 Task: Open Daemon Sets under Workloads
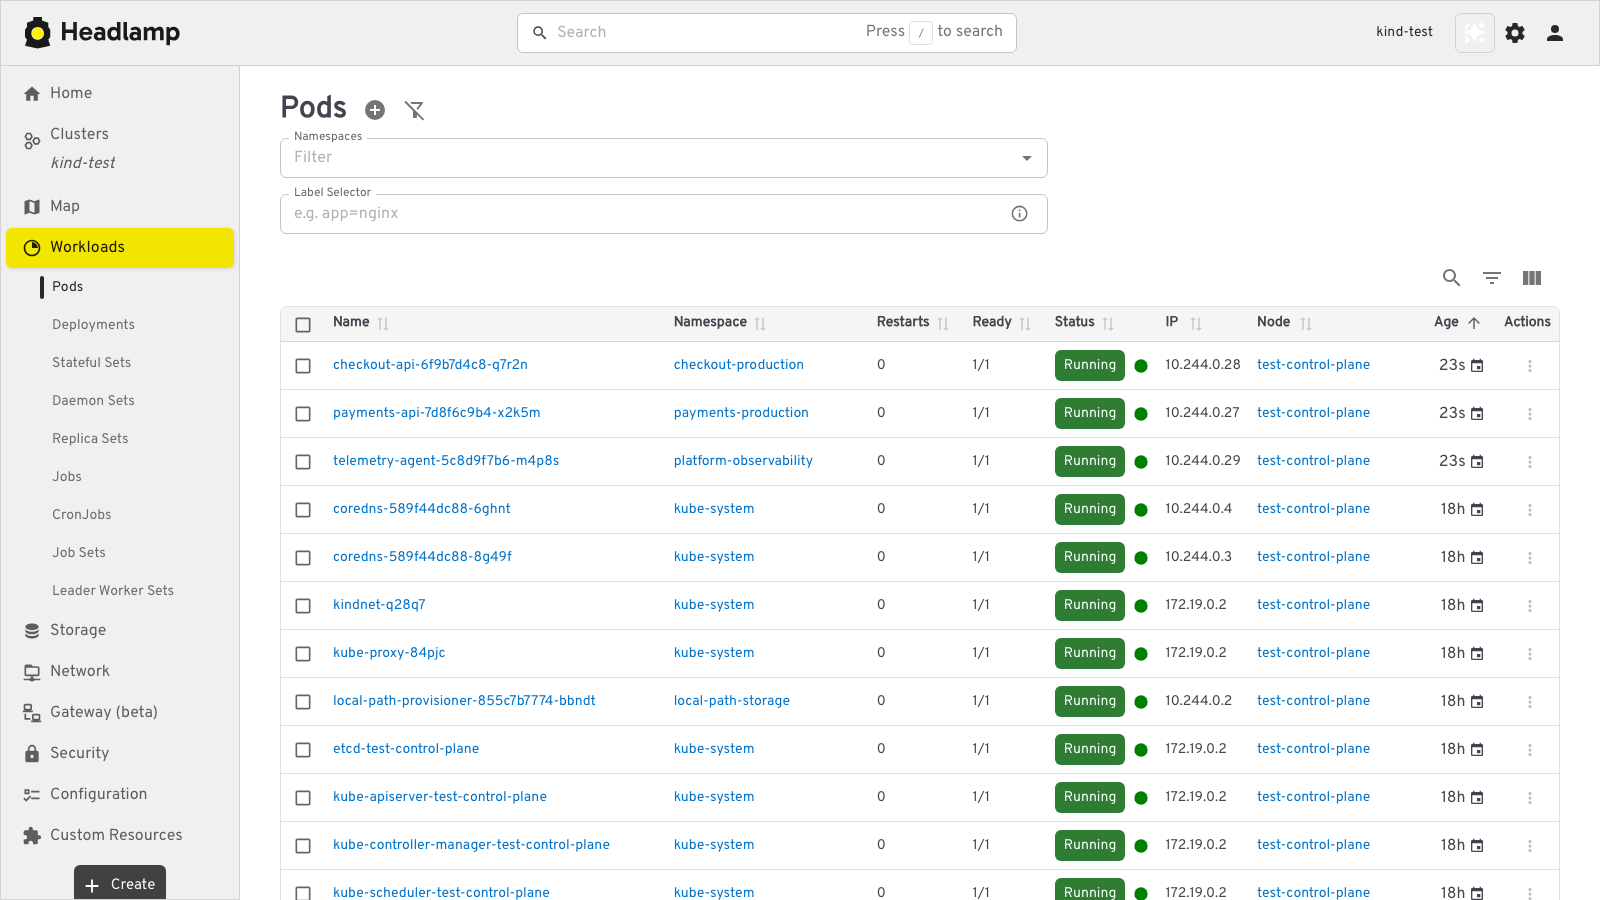(93, 401)
